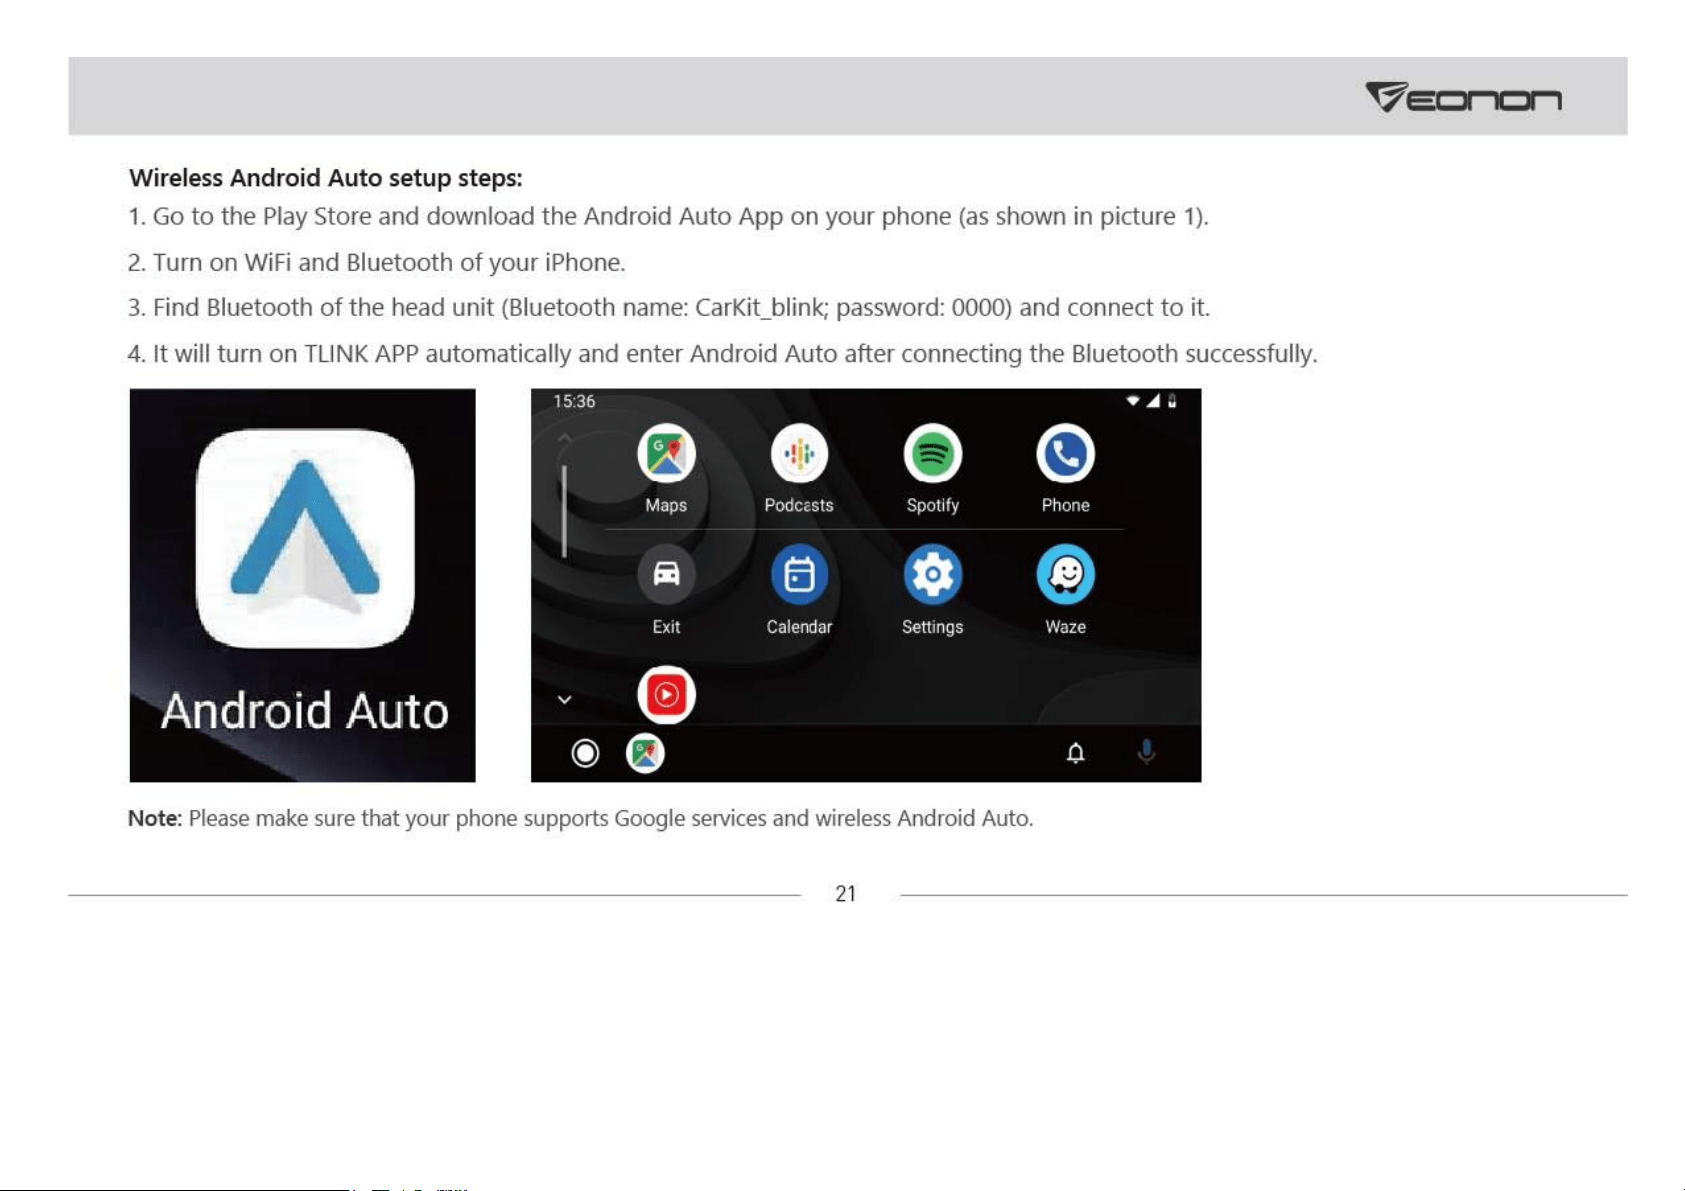The width and height of the screenshot is (1685, 1191).
Task: Click the 15:36 clock display
Action: pos(574,401)
